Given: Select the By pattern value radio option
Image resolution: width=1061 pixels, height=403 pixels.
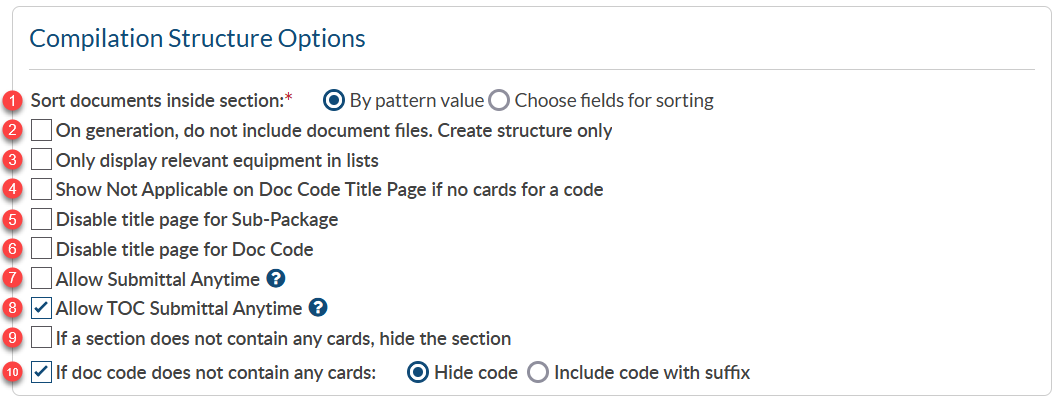Looking at the screenshot, I should (x=335, y=100).
